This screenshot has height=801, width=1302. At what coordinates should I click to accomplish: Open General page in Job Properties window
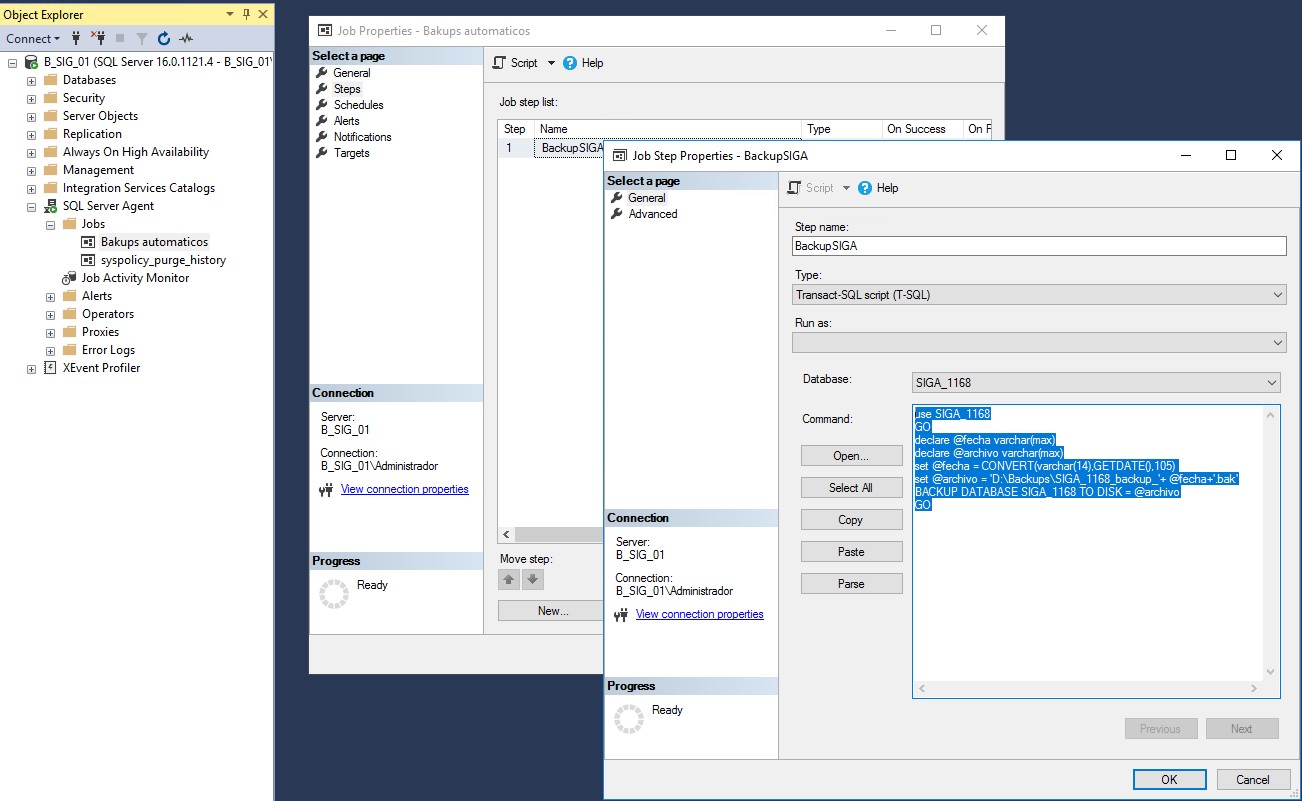(351, 73)
